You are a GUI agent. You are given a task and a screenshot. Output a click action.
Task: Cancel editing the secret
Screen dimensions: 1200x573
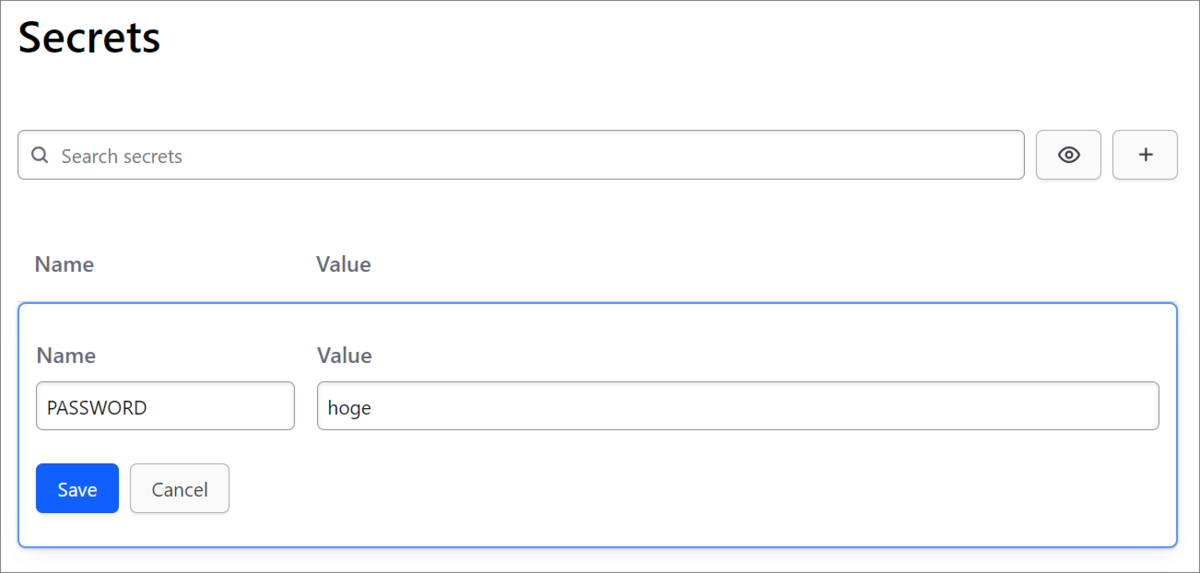(x=180, y=488)
